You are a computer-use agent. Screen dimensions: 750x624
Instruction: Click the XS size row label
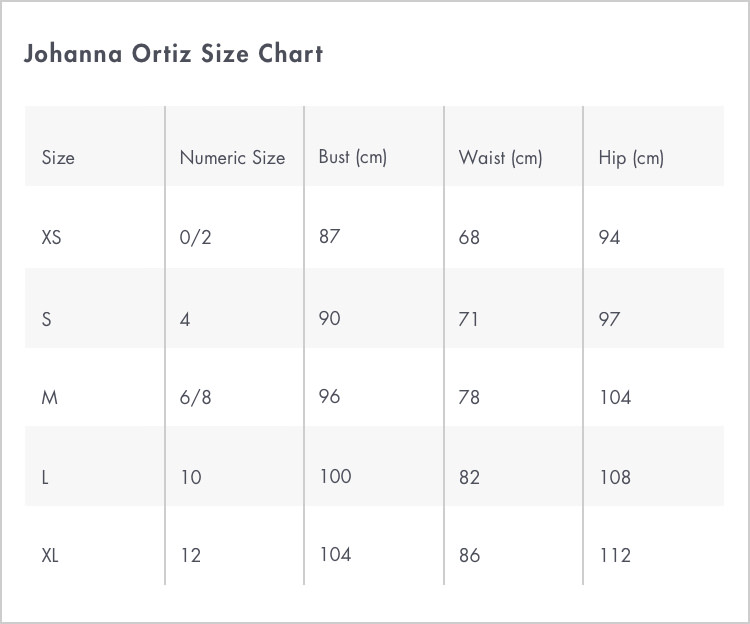(x=52, y=237)
